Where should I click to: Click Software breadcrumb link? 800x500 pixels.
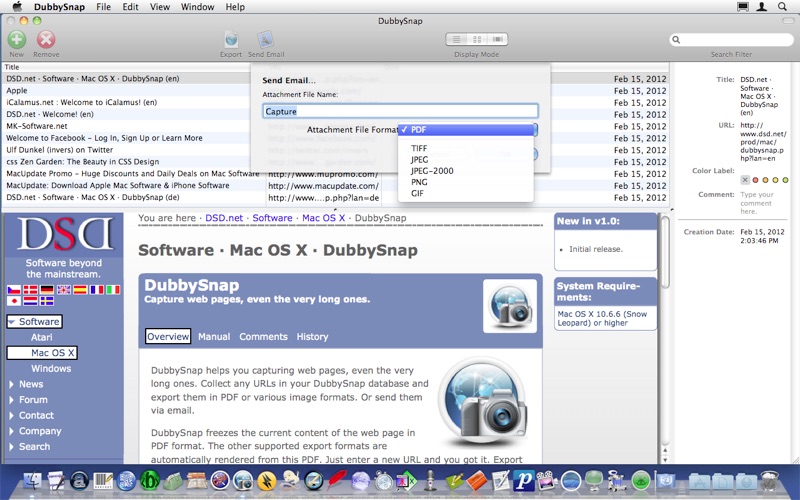(272, 218)
